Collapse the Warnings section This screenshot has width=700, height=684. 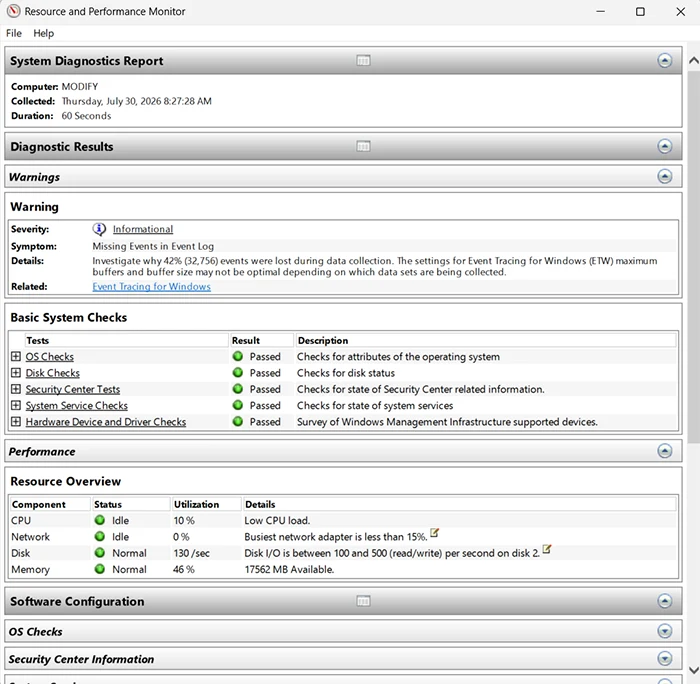(x=664, y=176)
